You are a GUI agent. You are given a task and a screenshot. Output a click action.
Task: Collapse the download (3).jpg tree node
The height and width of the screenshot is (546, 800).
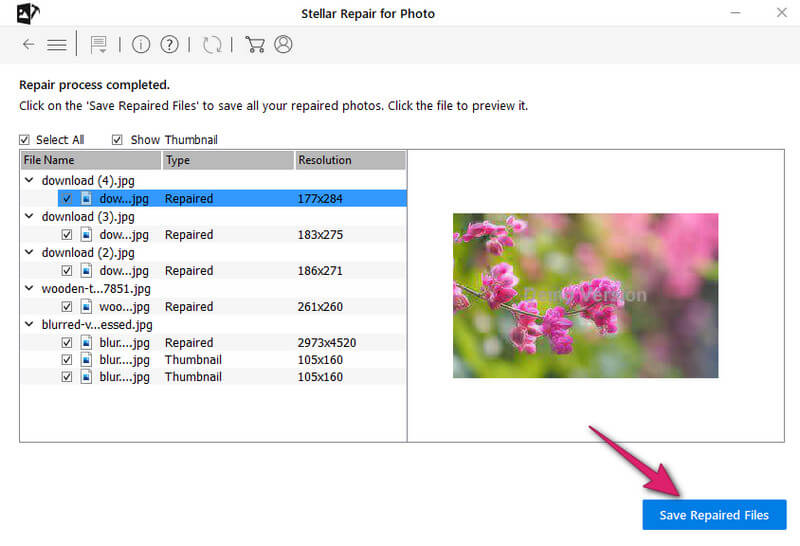[29, 216]
